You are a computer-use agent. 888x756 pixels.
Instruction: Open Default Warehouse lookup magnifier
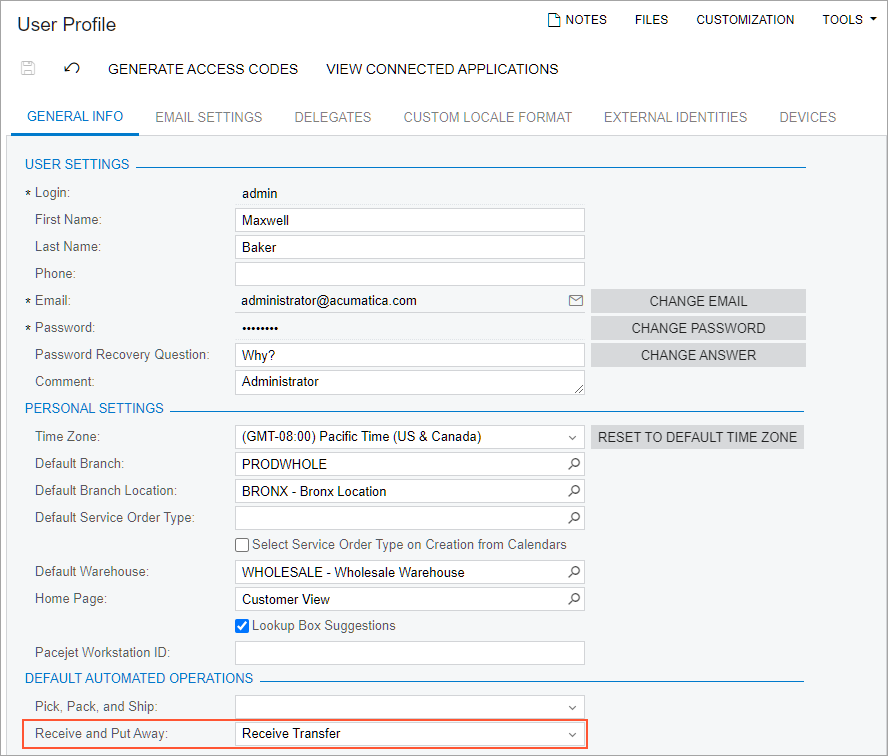click(x=574, y=572)
